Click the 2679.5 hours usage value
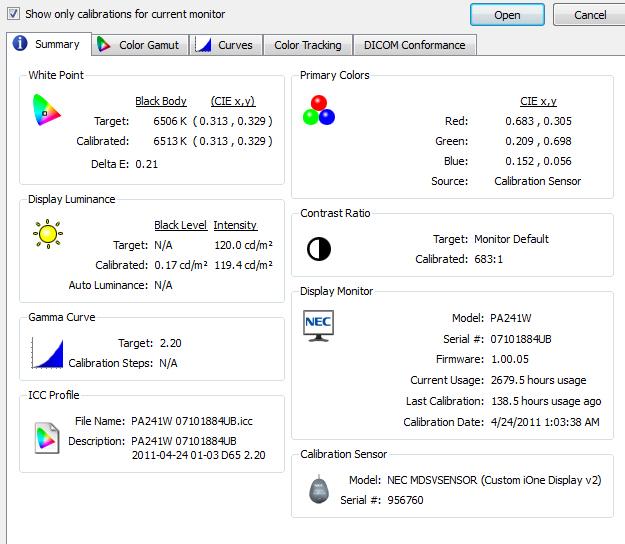 pyautogui.click(x=539, y=380)
